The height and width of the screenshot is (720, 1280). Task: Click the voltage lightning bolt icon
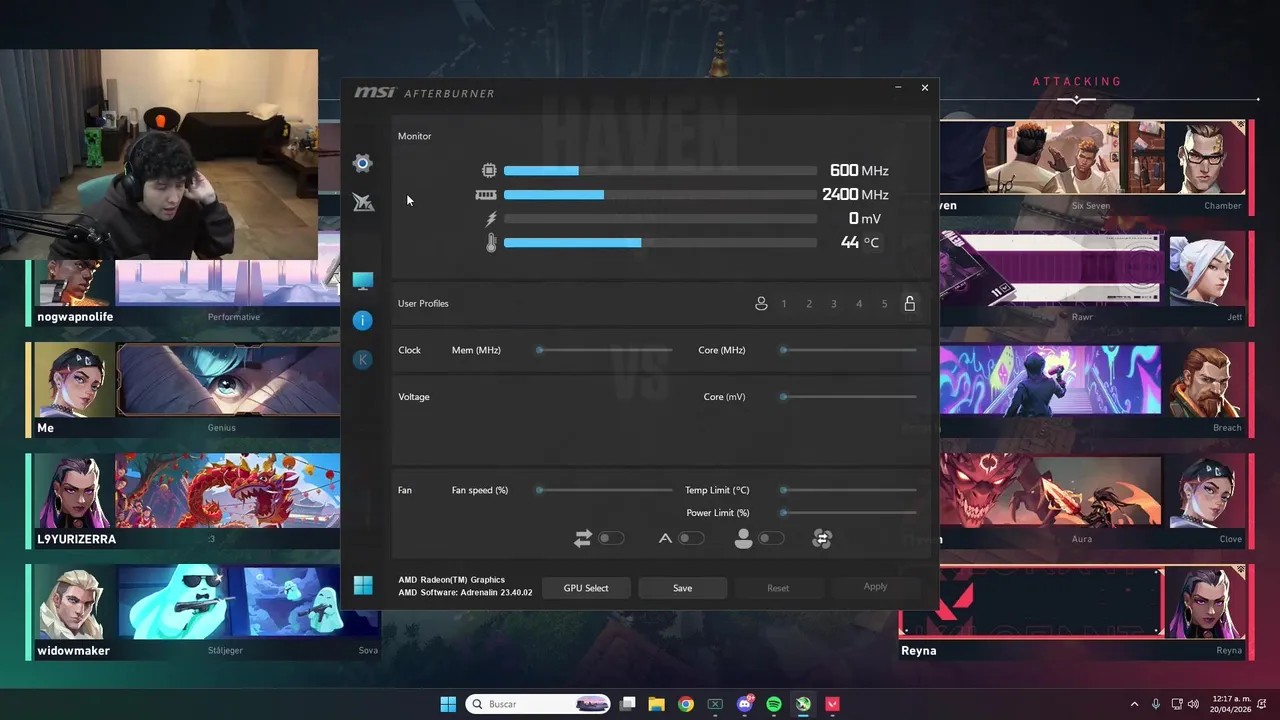[491, 219]
